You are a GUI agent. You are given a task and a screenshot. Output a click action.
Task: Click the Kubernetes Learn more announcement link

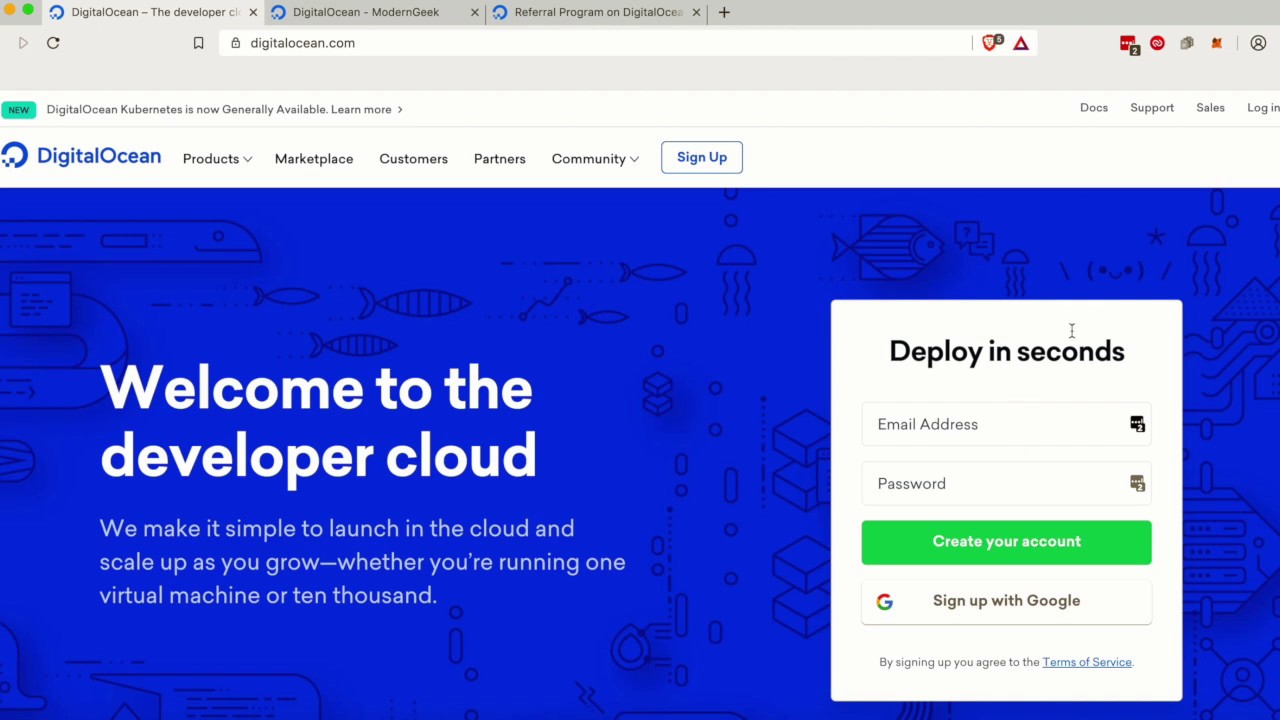[366, 110]
